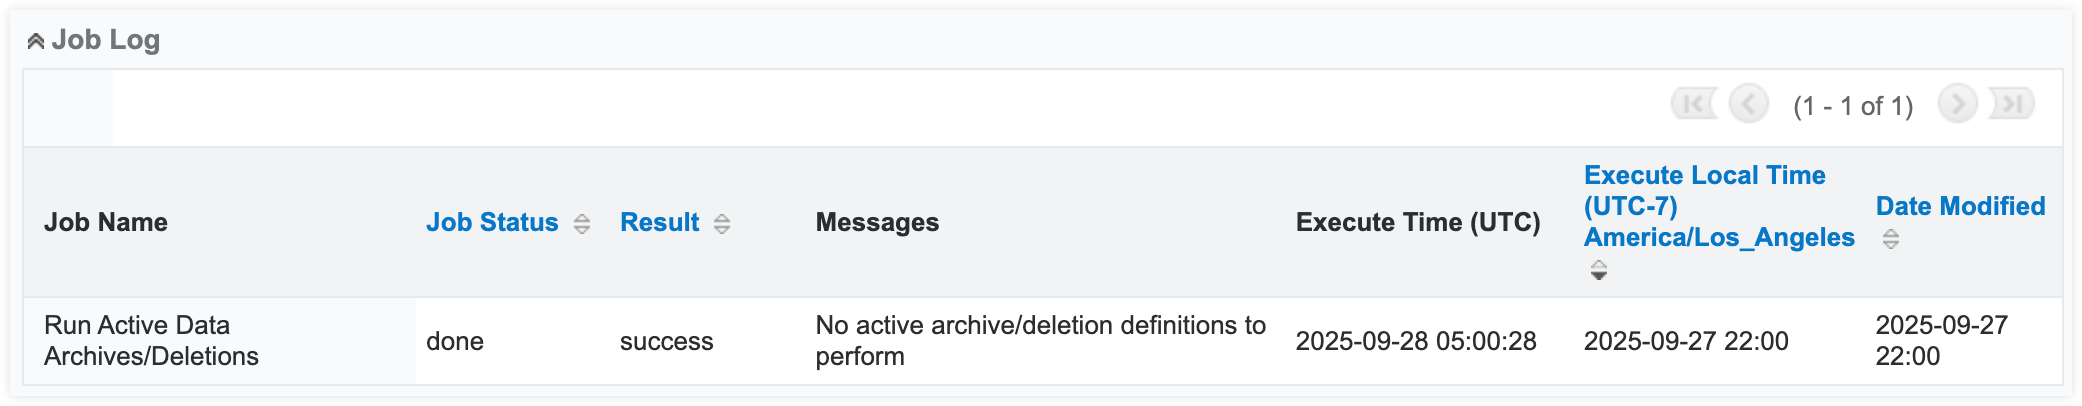The image size is (2082, 406).
Task: Click sort arrows under Date Modified
Action: coord(1890,239)
